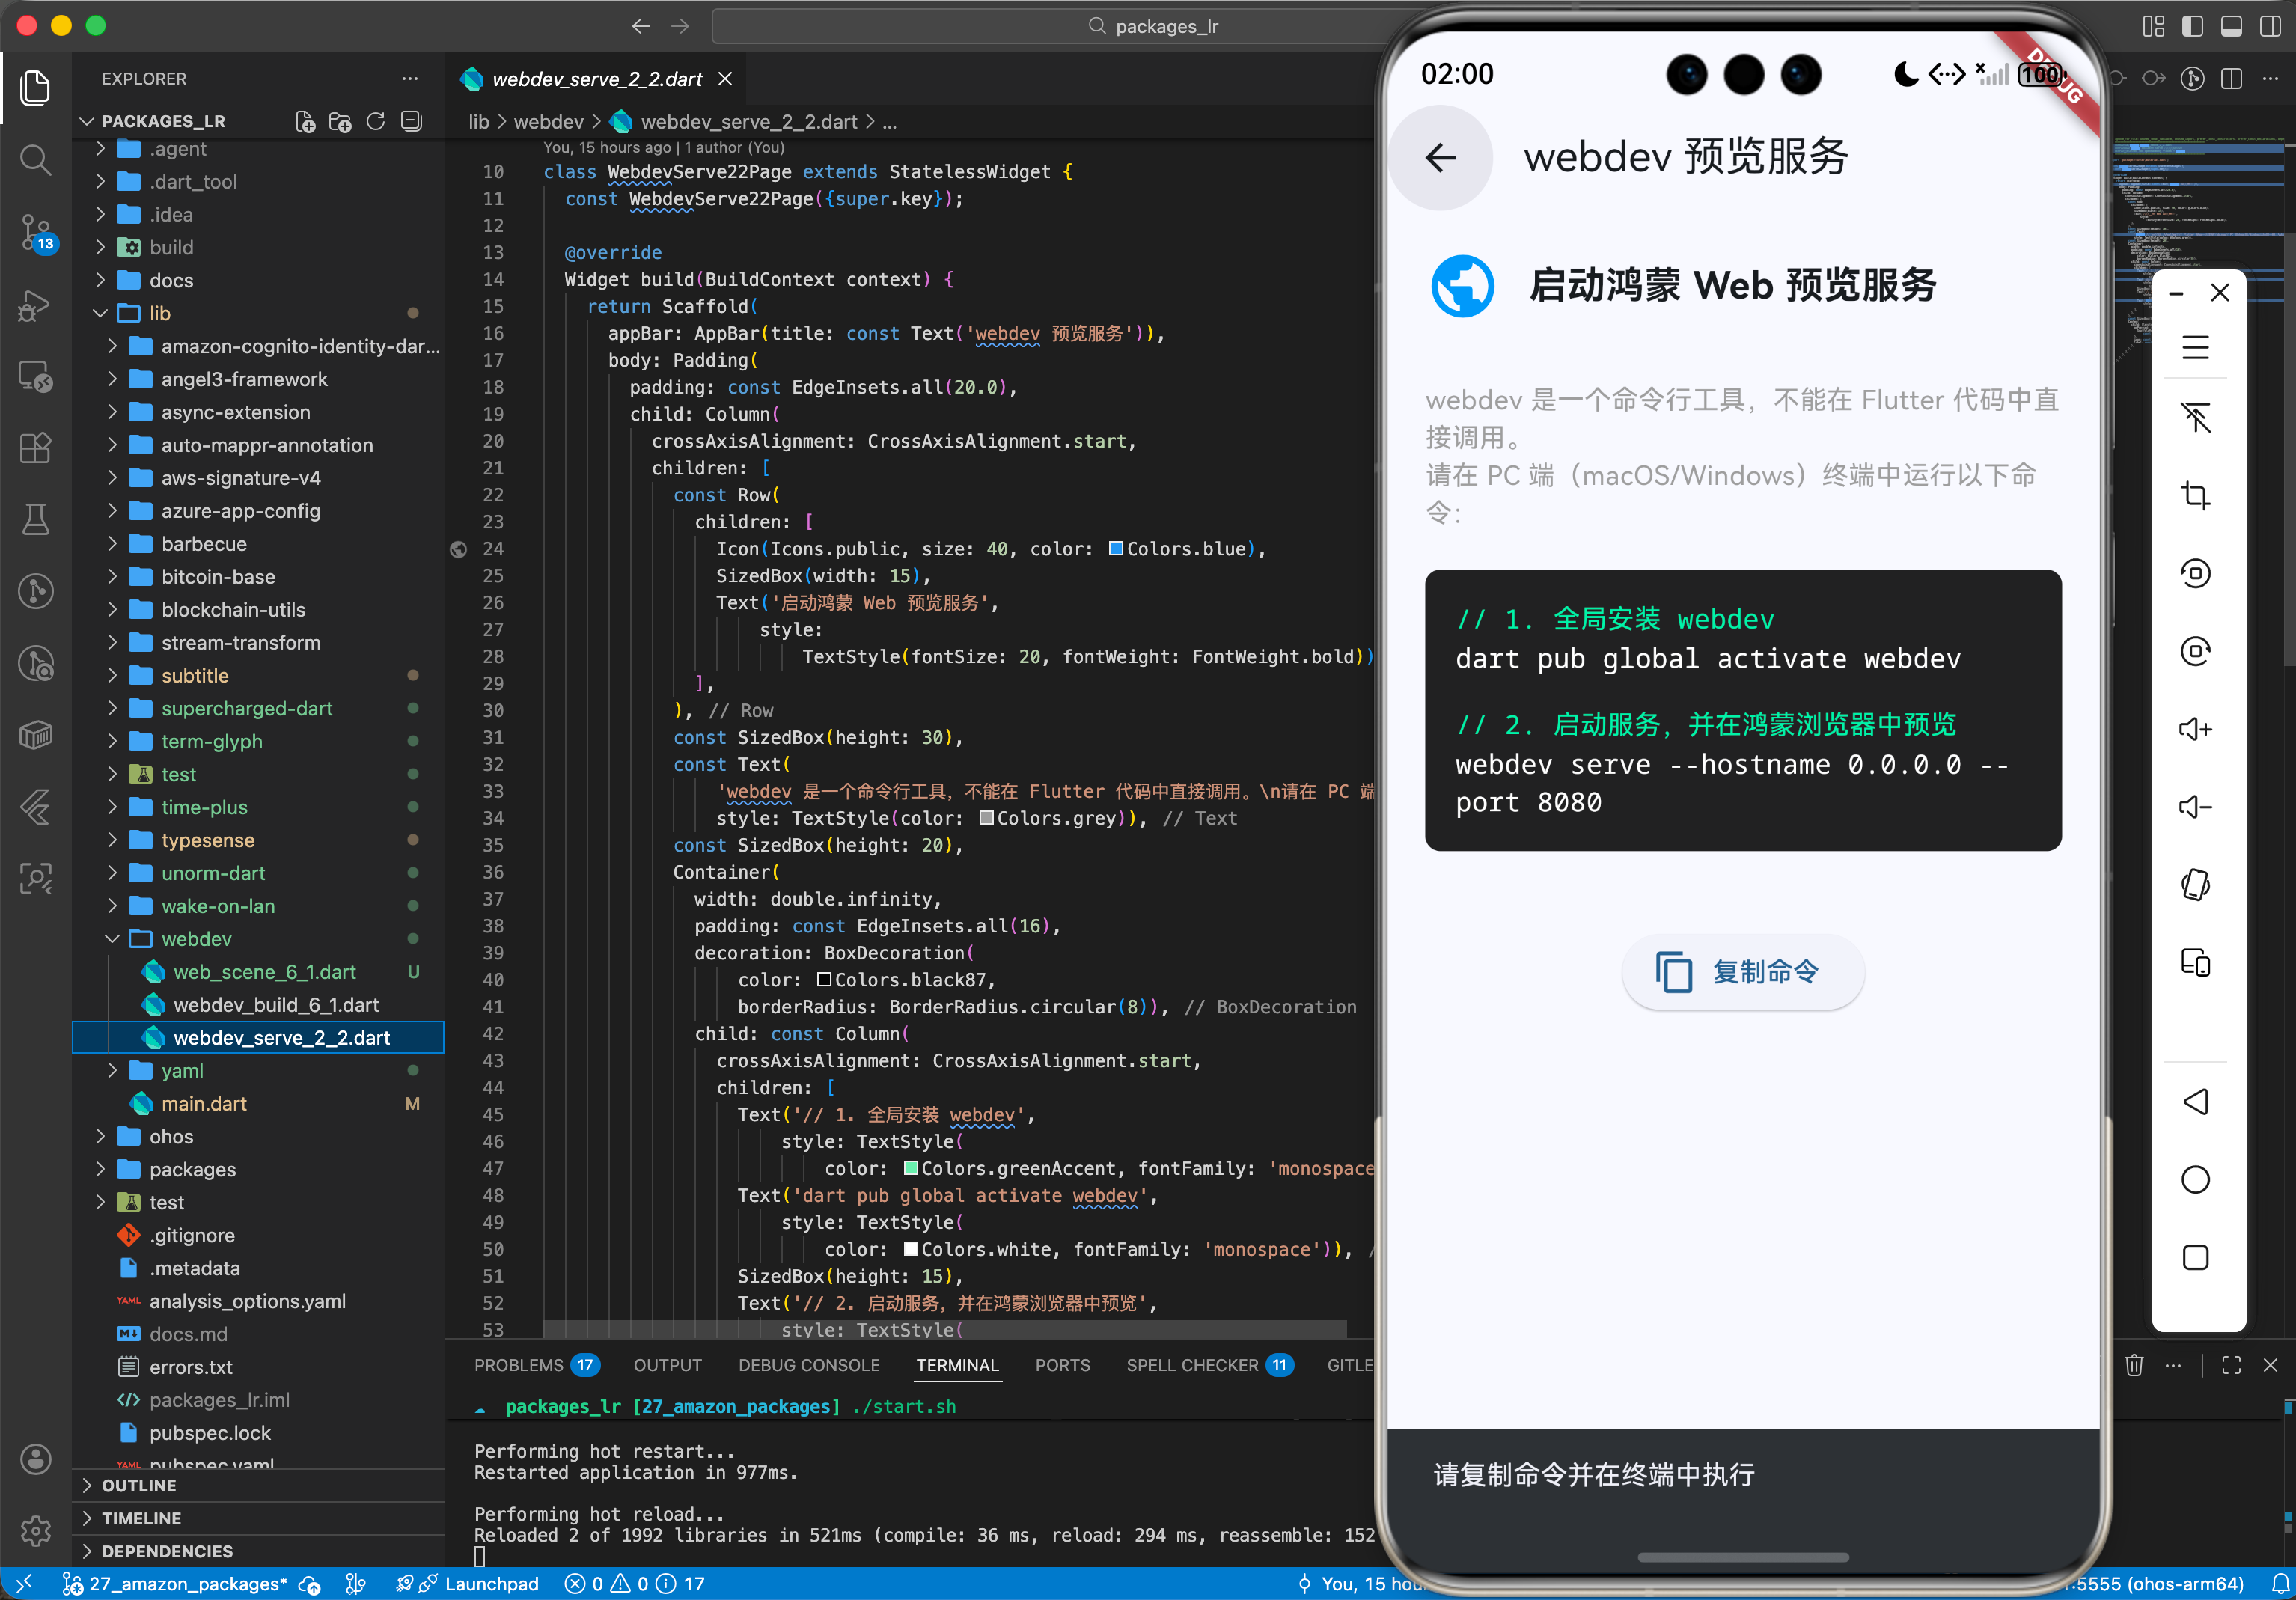Tap the emulator Home circle button
The image size is (2296, 1600).
pos(2196,1180)
